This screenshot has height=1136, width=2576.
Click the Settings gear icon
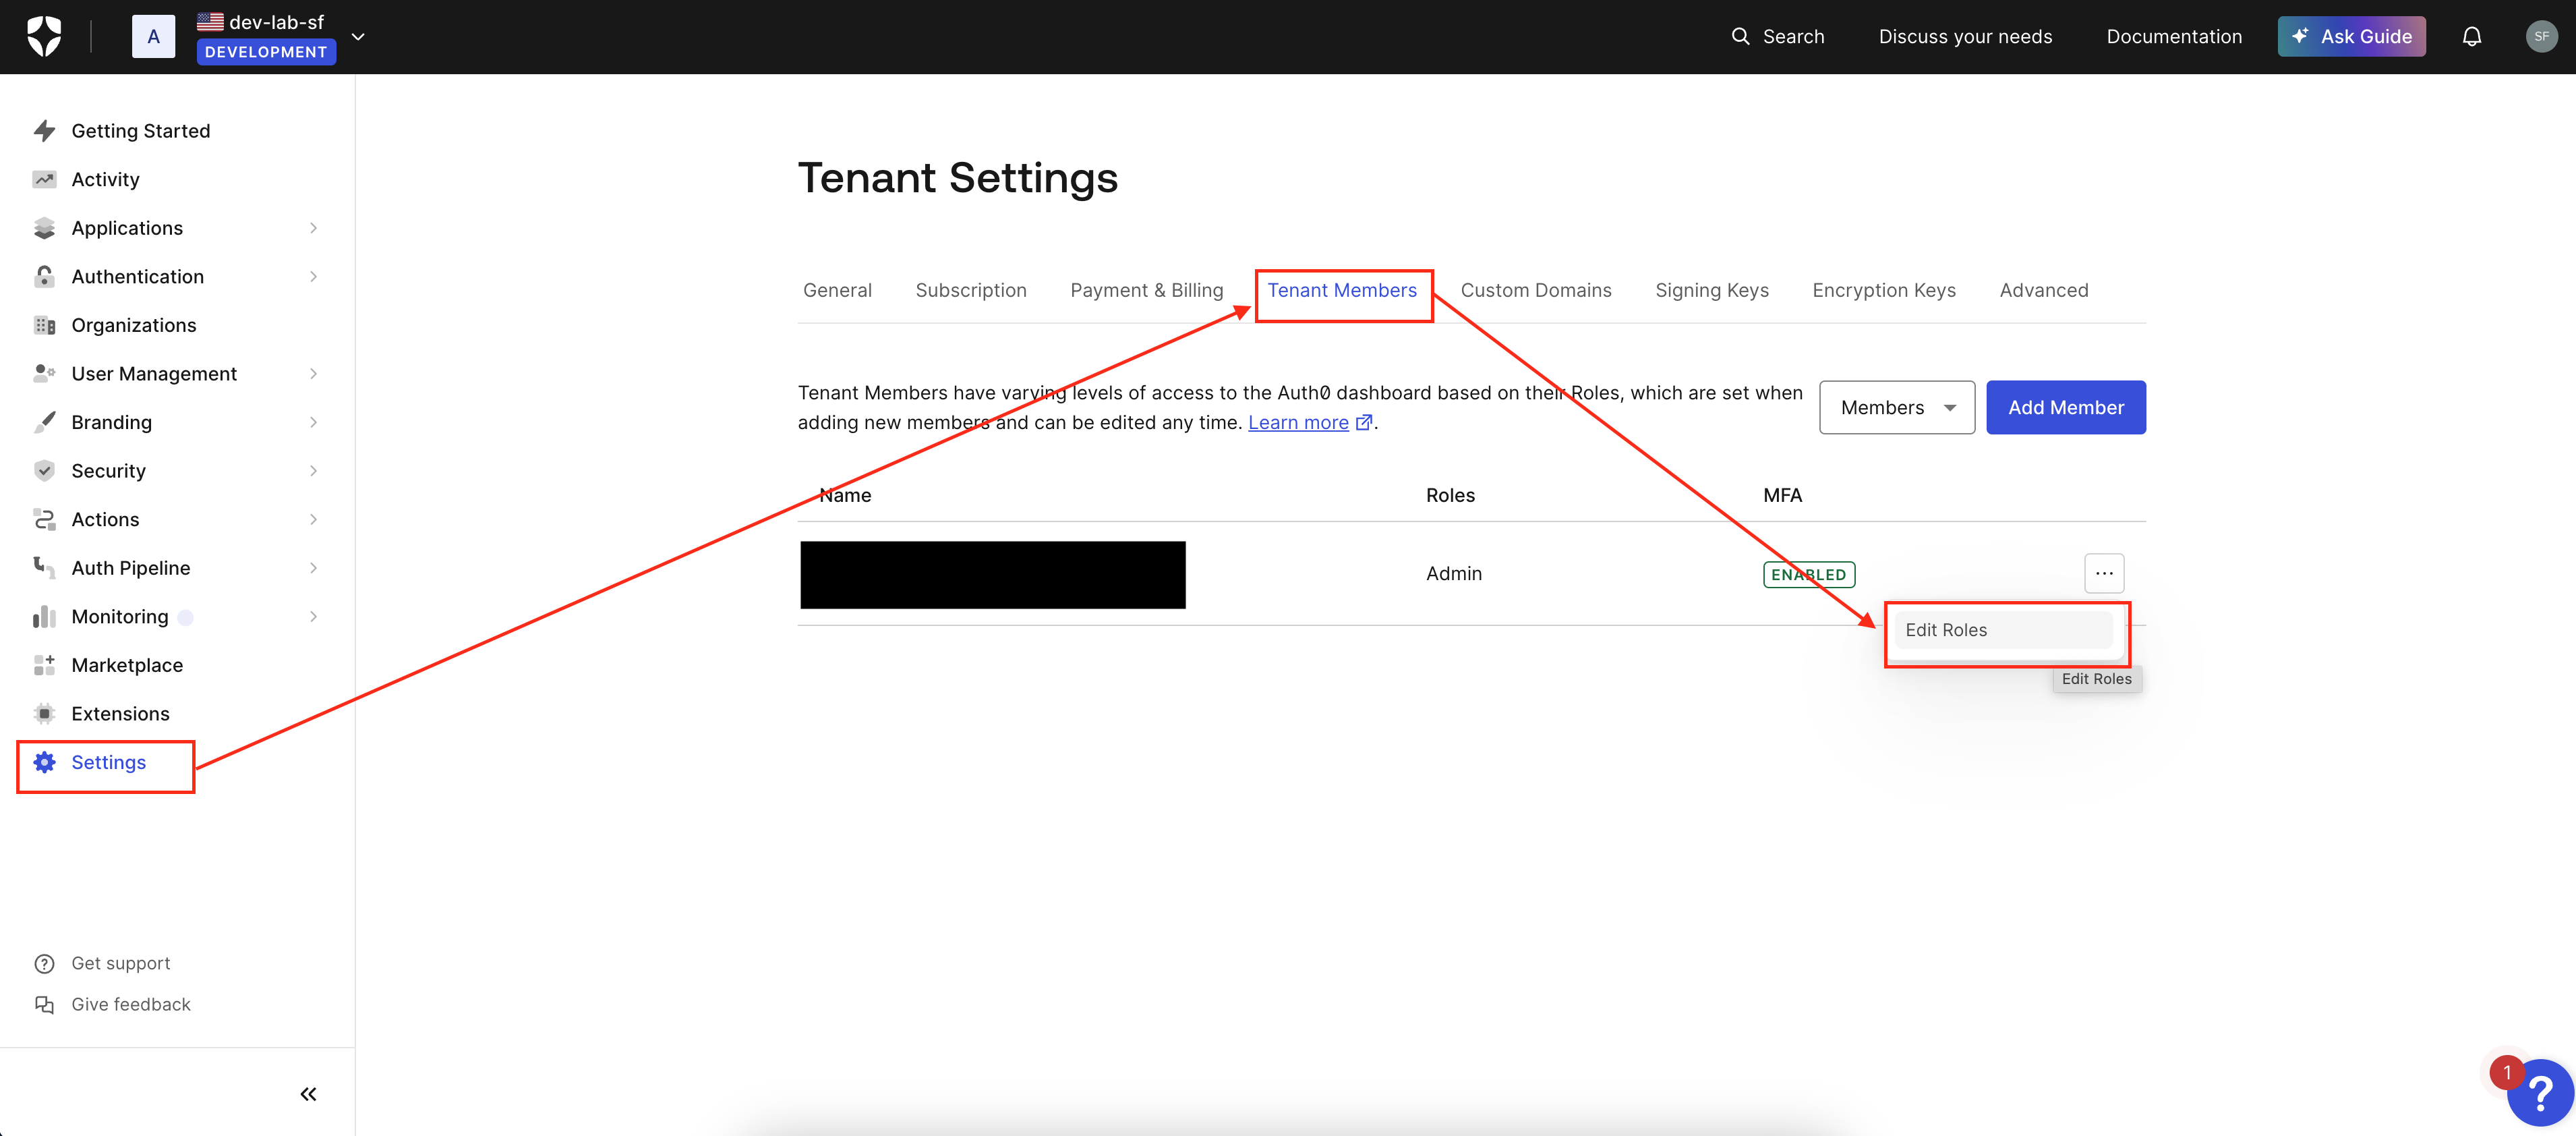[x=44, y=762]
